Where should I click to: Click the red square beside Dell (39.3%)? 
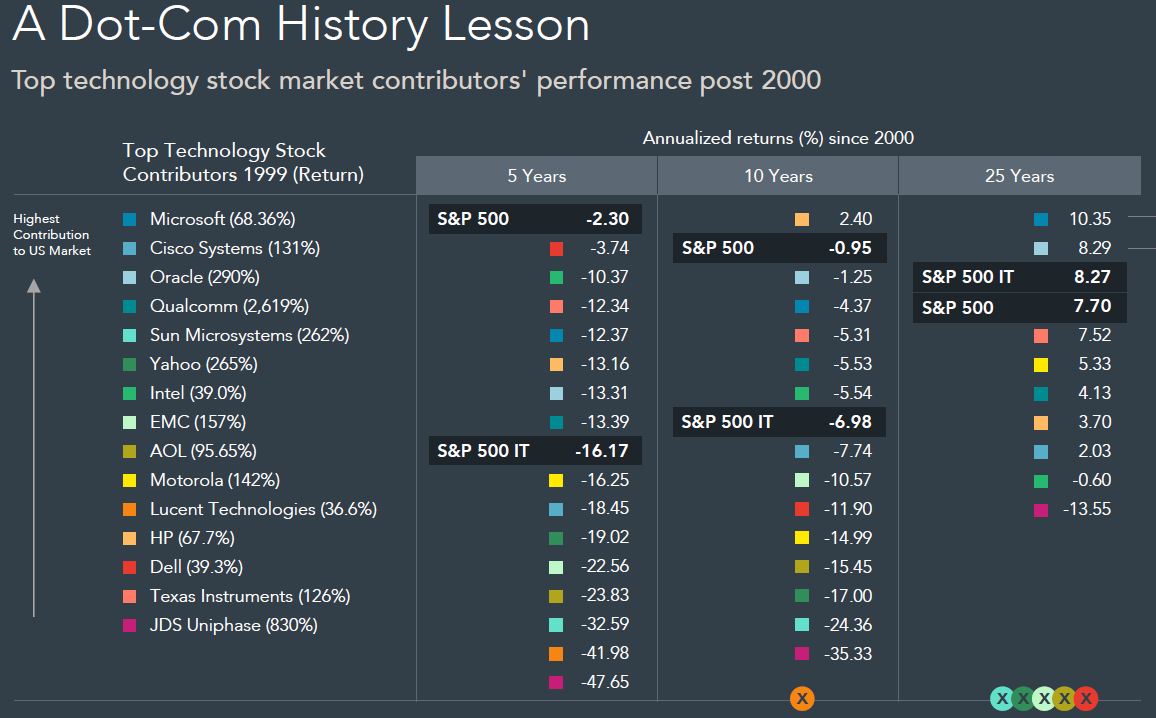128,567
